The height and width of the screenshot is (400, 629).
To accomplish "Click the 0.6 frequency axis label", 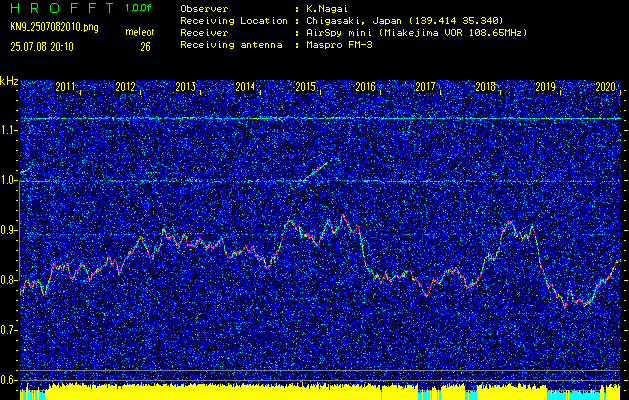I will coord(9,380).
